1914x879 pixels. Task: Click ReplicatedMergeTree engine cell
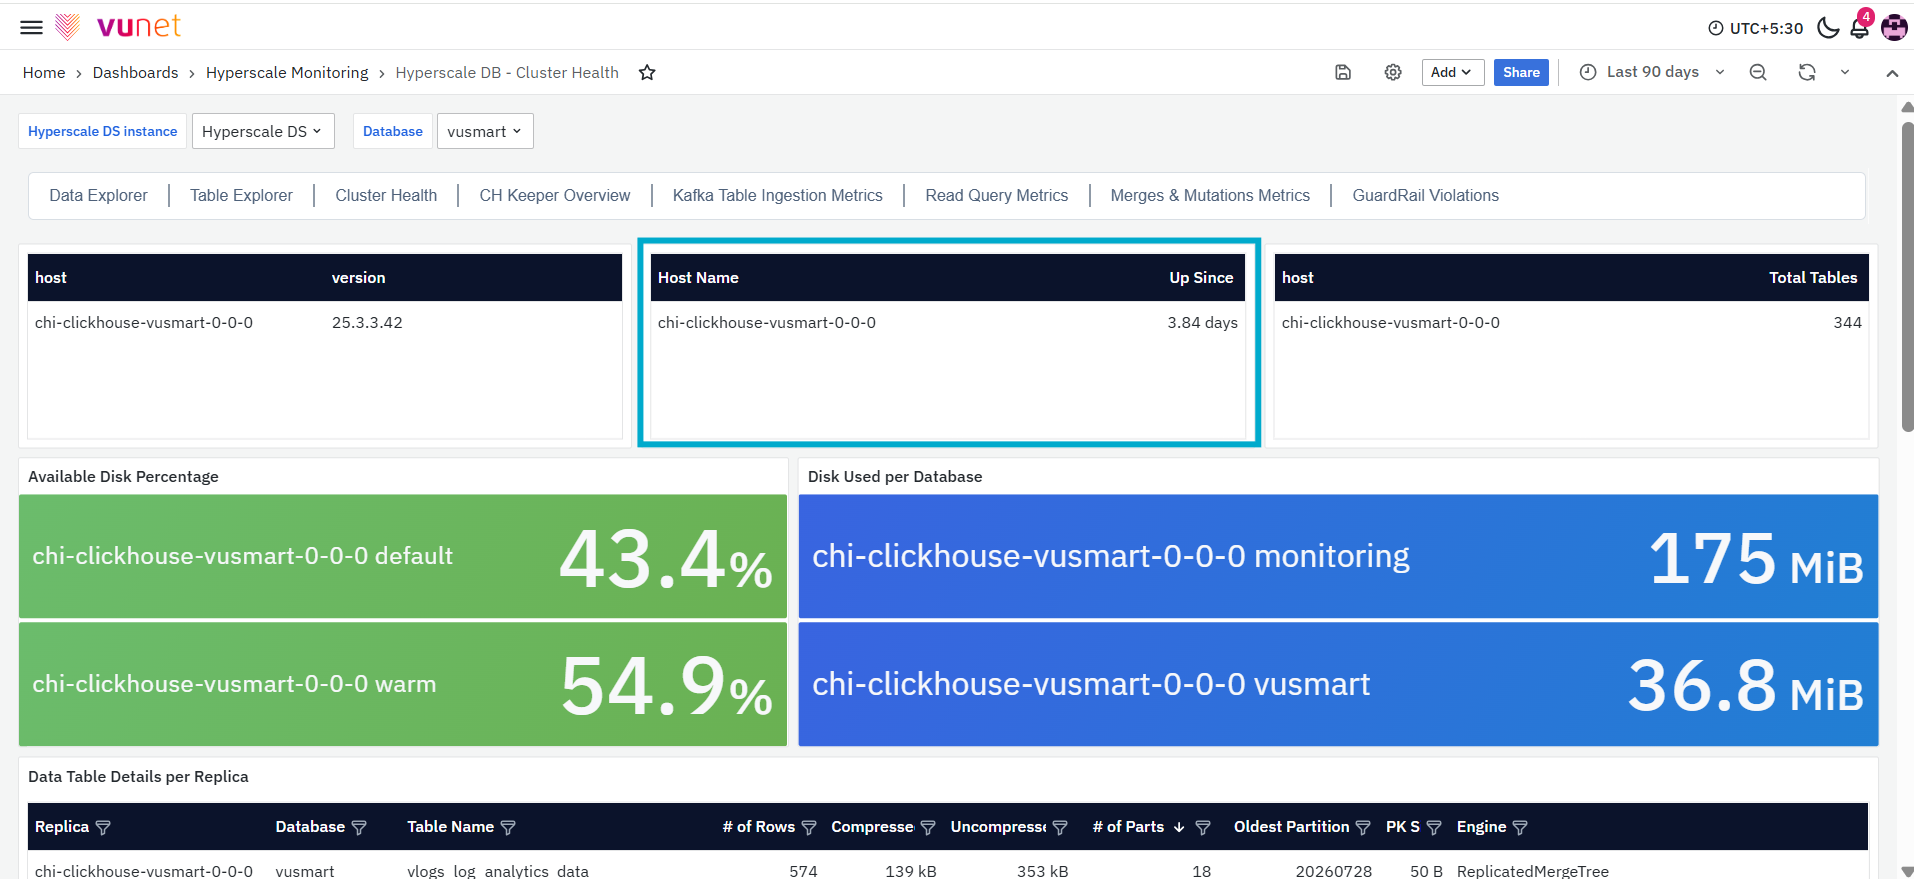click(1532, 871)
